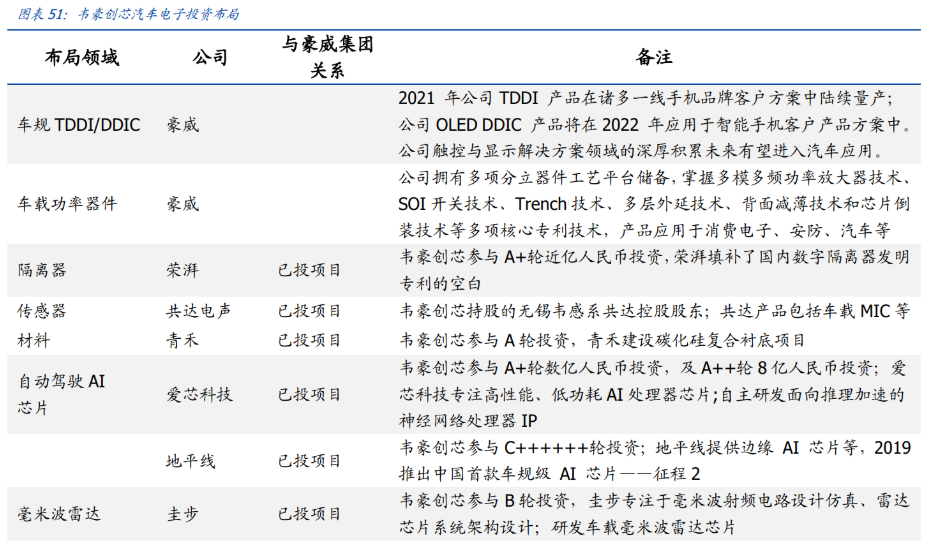
Task: Click the note '韦豪创芯持股的无锡韦感系共达控股股东'
Action: click(x=654, y=311)
